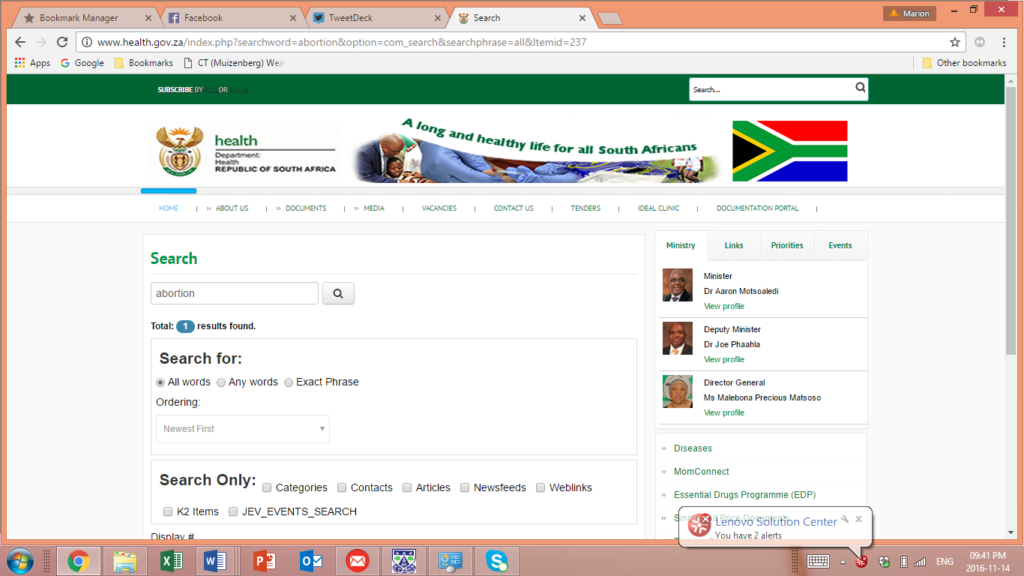This screenshot has width=1024, height=576.
Task: Open the Windows Start menu
Action: (x=20, y=561)
